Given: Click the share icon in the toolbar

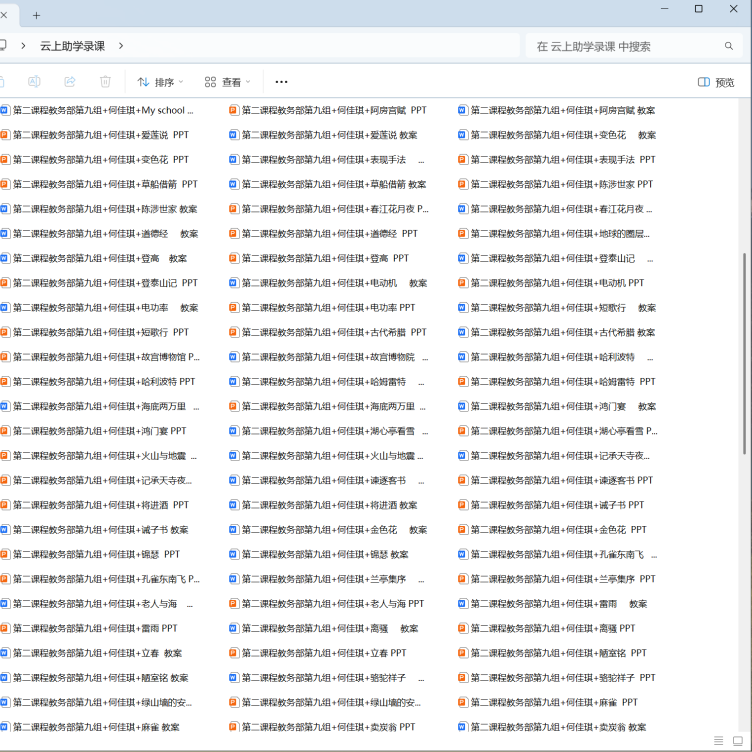Looking at the screenshot, I should tap(70, 82).
